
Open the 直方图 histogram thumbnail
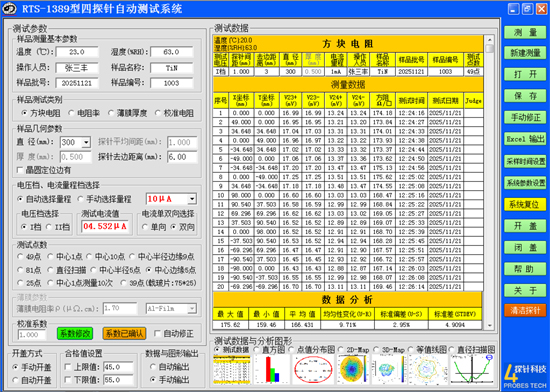pos(272,370)
